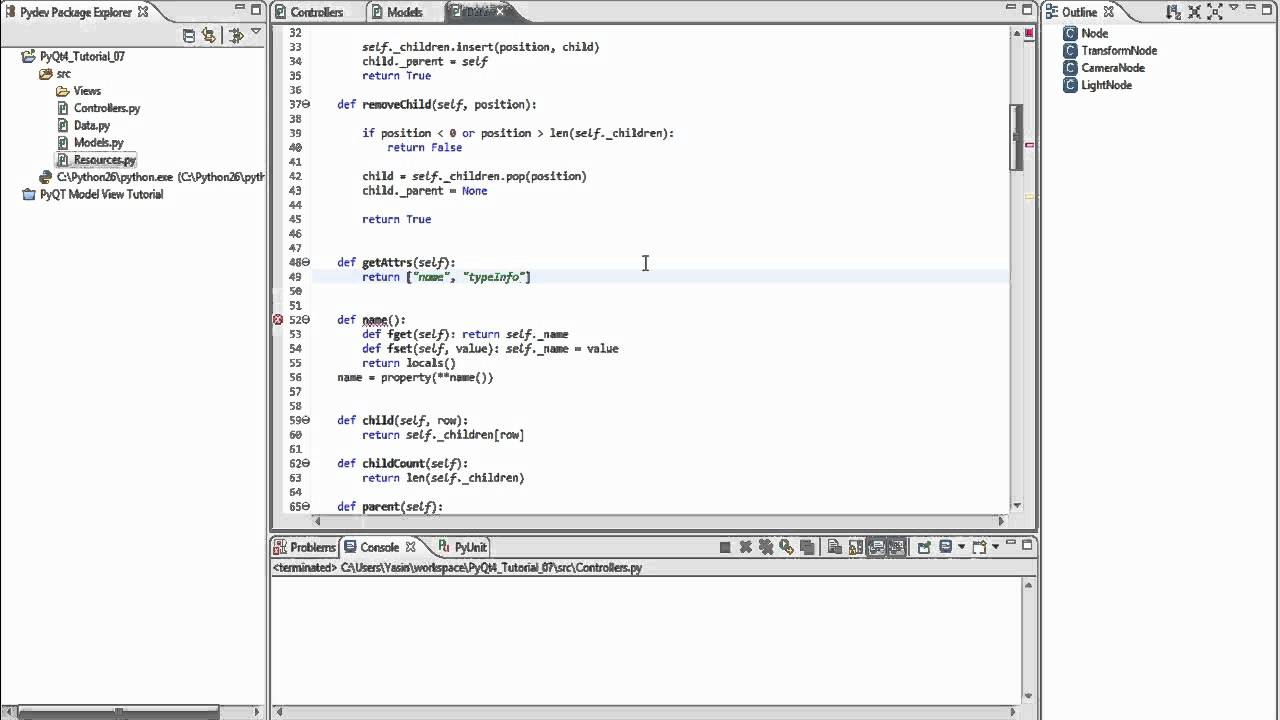
Task: Click the editor horizontal scroll right arrow
Action: (1001, 520)
